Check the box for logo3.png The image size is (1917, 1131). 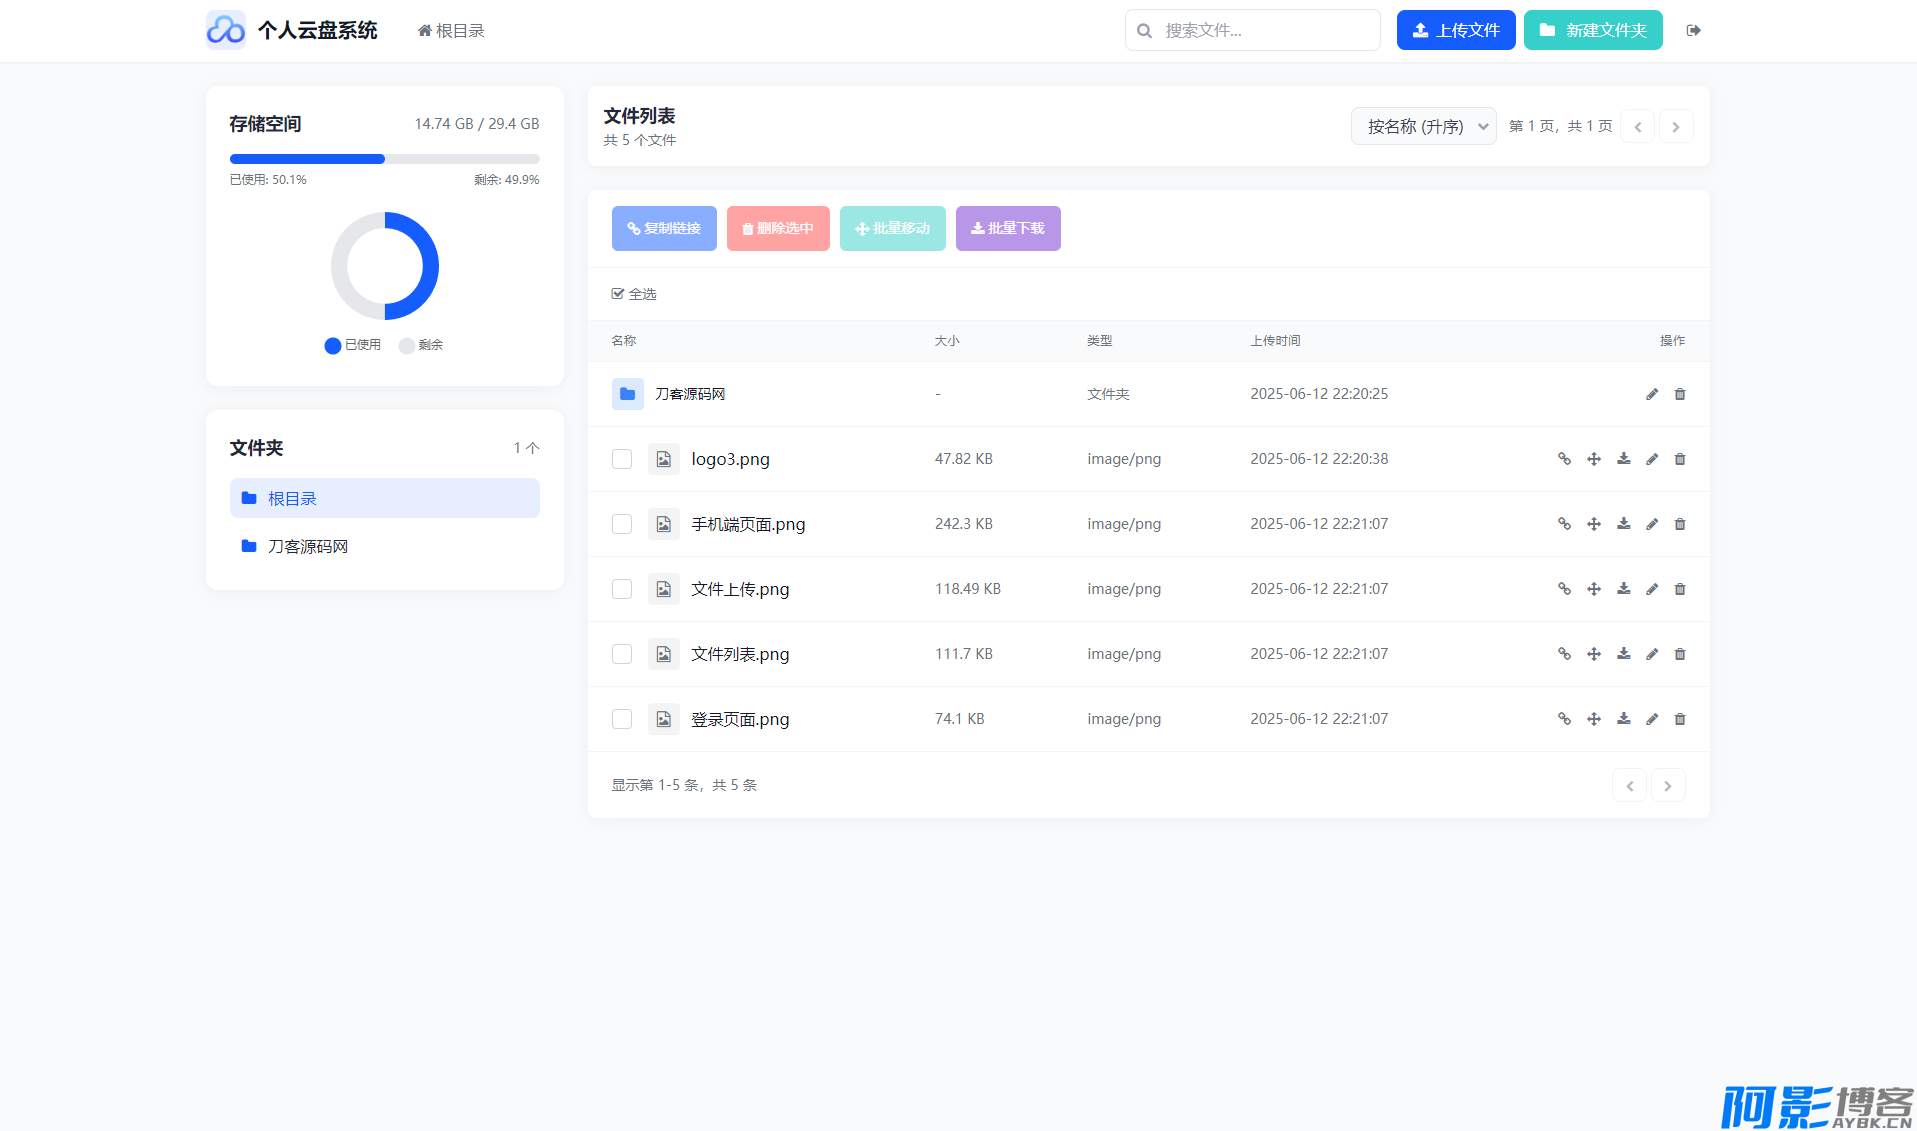tap(622, 459)
